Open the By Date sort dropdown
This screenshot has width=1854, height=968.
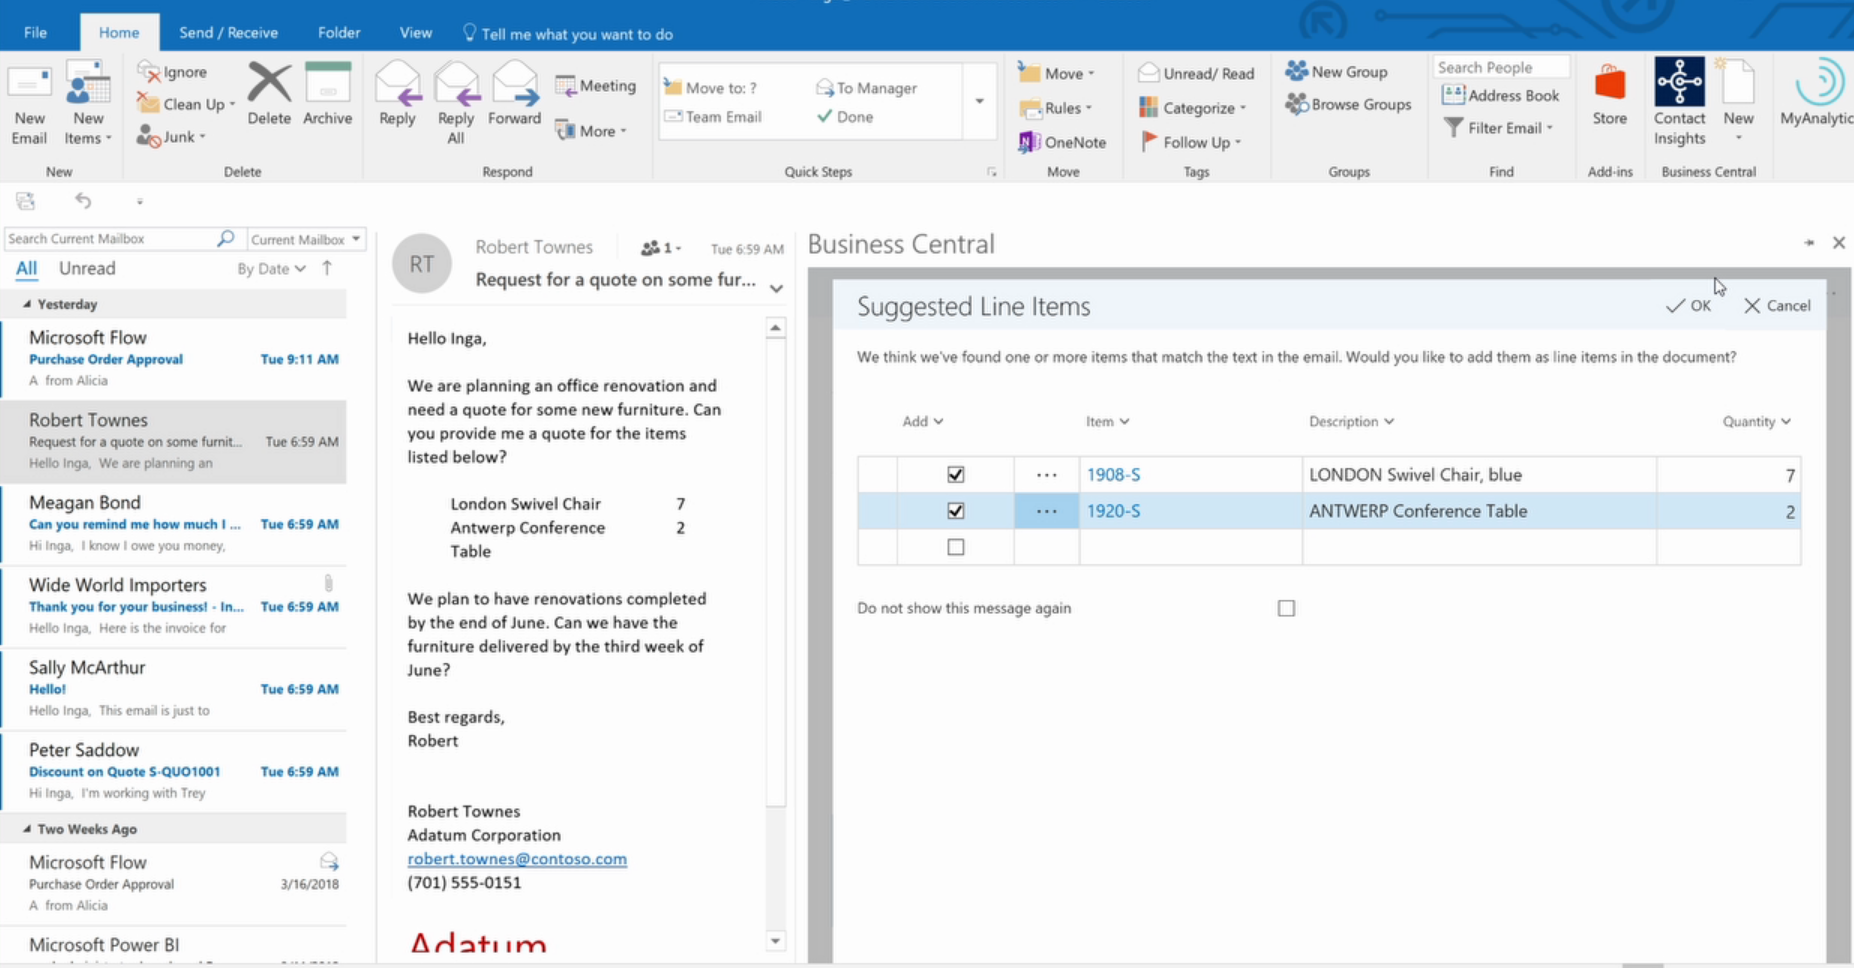(x=271, y=268)
